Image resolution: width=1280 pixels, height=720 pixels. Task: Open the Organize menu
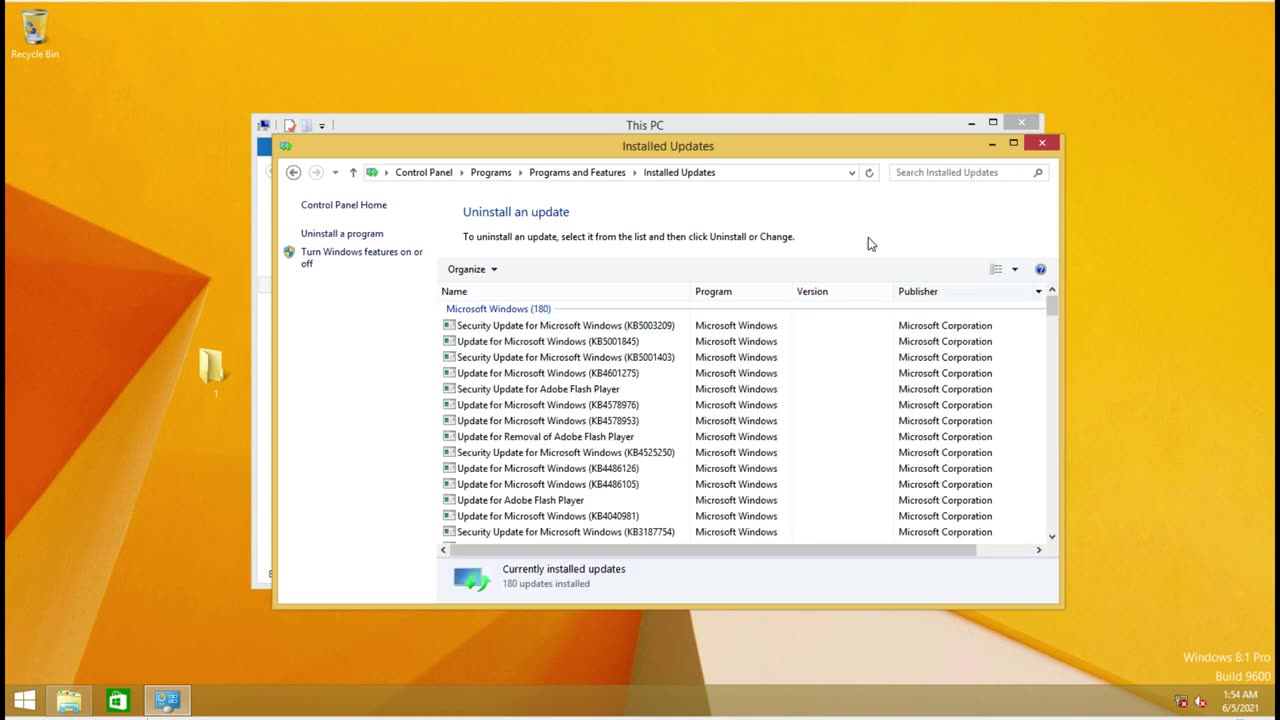tap(472, 269)
